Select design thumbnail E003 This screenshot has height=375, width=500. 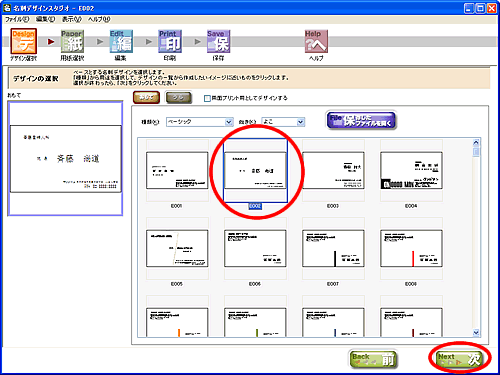(333, 170)
